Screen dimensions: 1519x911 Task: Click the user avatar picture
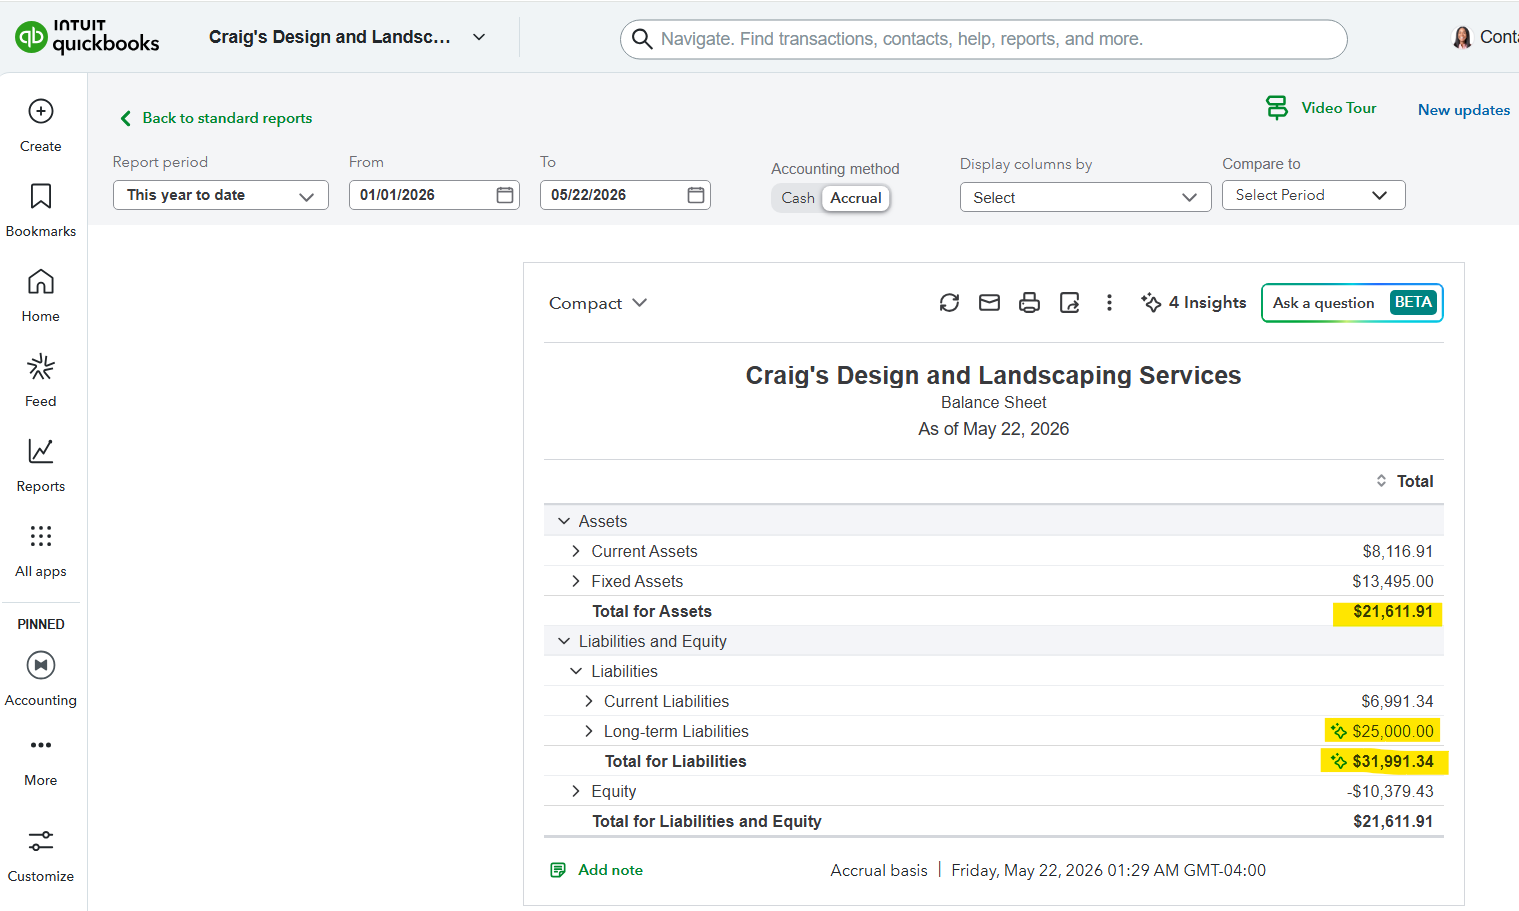(x=1462, y=37)
